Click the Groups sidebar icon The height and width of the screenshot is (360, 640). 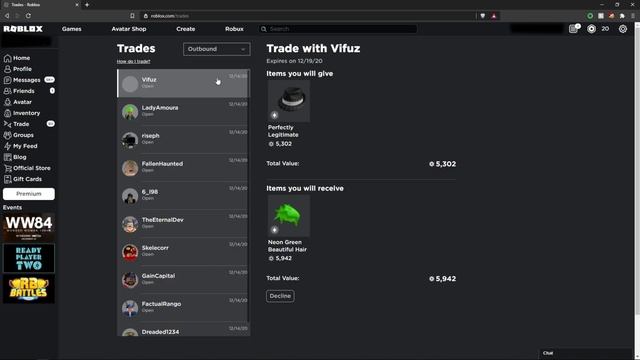tap(7, 135)
